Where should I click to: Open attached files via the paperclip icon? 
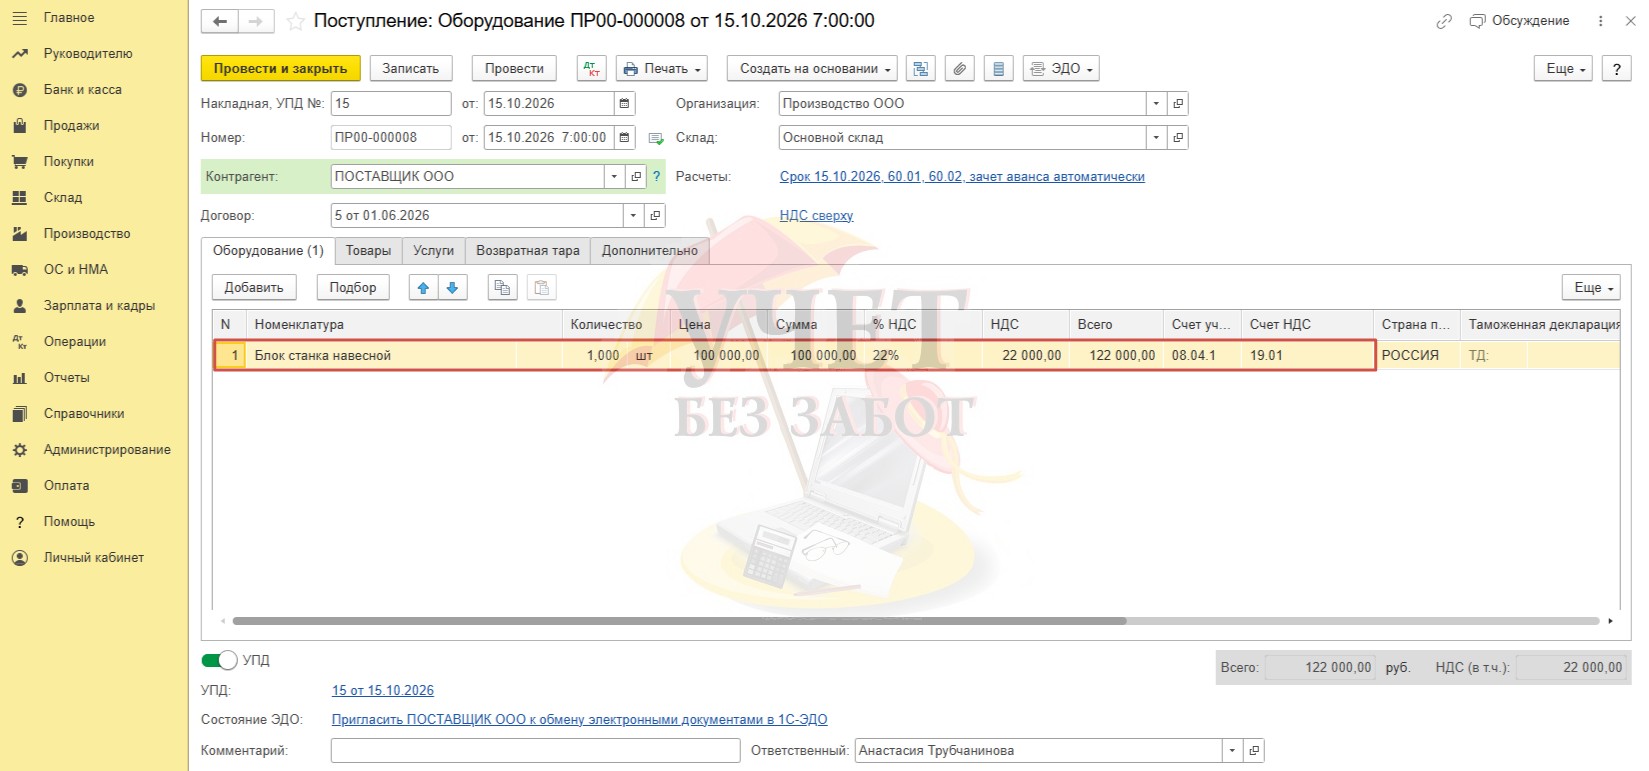(959, 68)
